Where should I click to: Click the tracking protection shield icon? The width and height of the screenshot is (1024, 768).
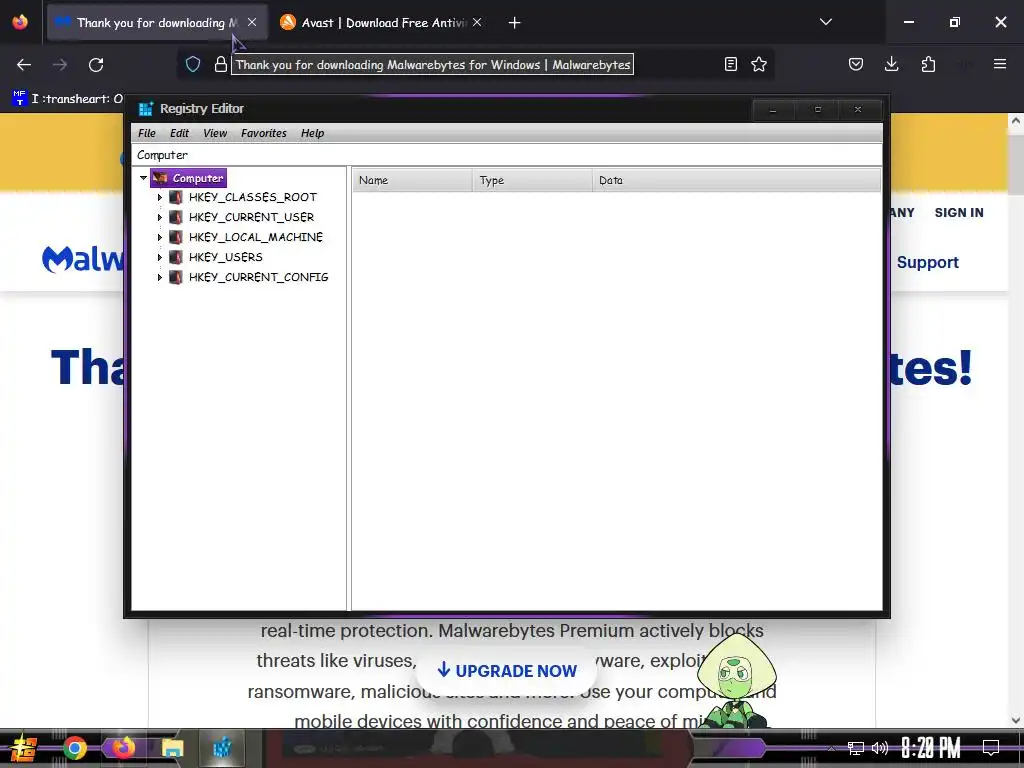193,64
